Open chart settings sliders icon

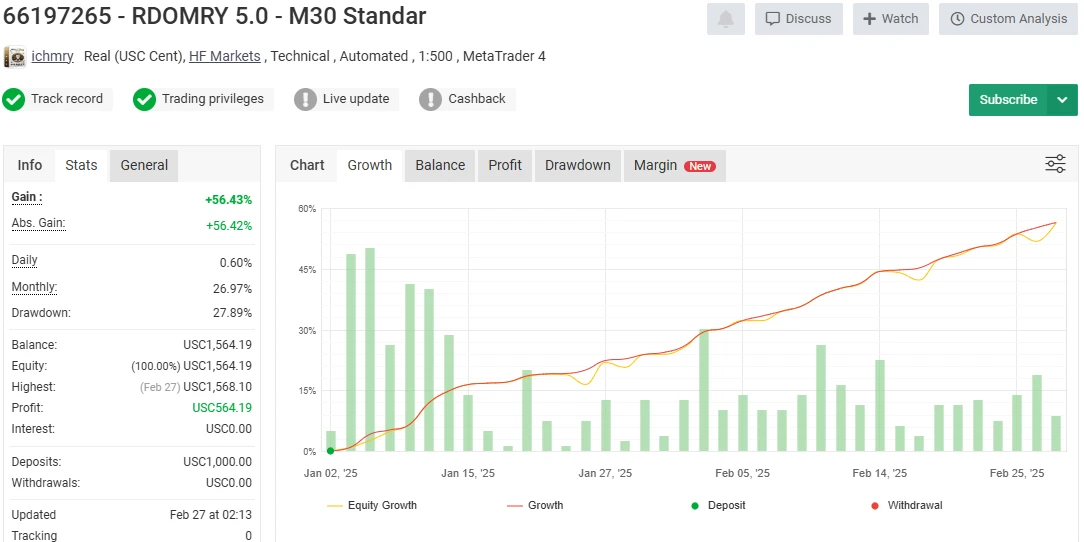point(1055,164)
